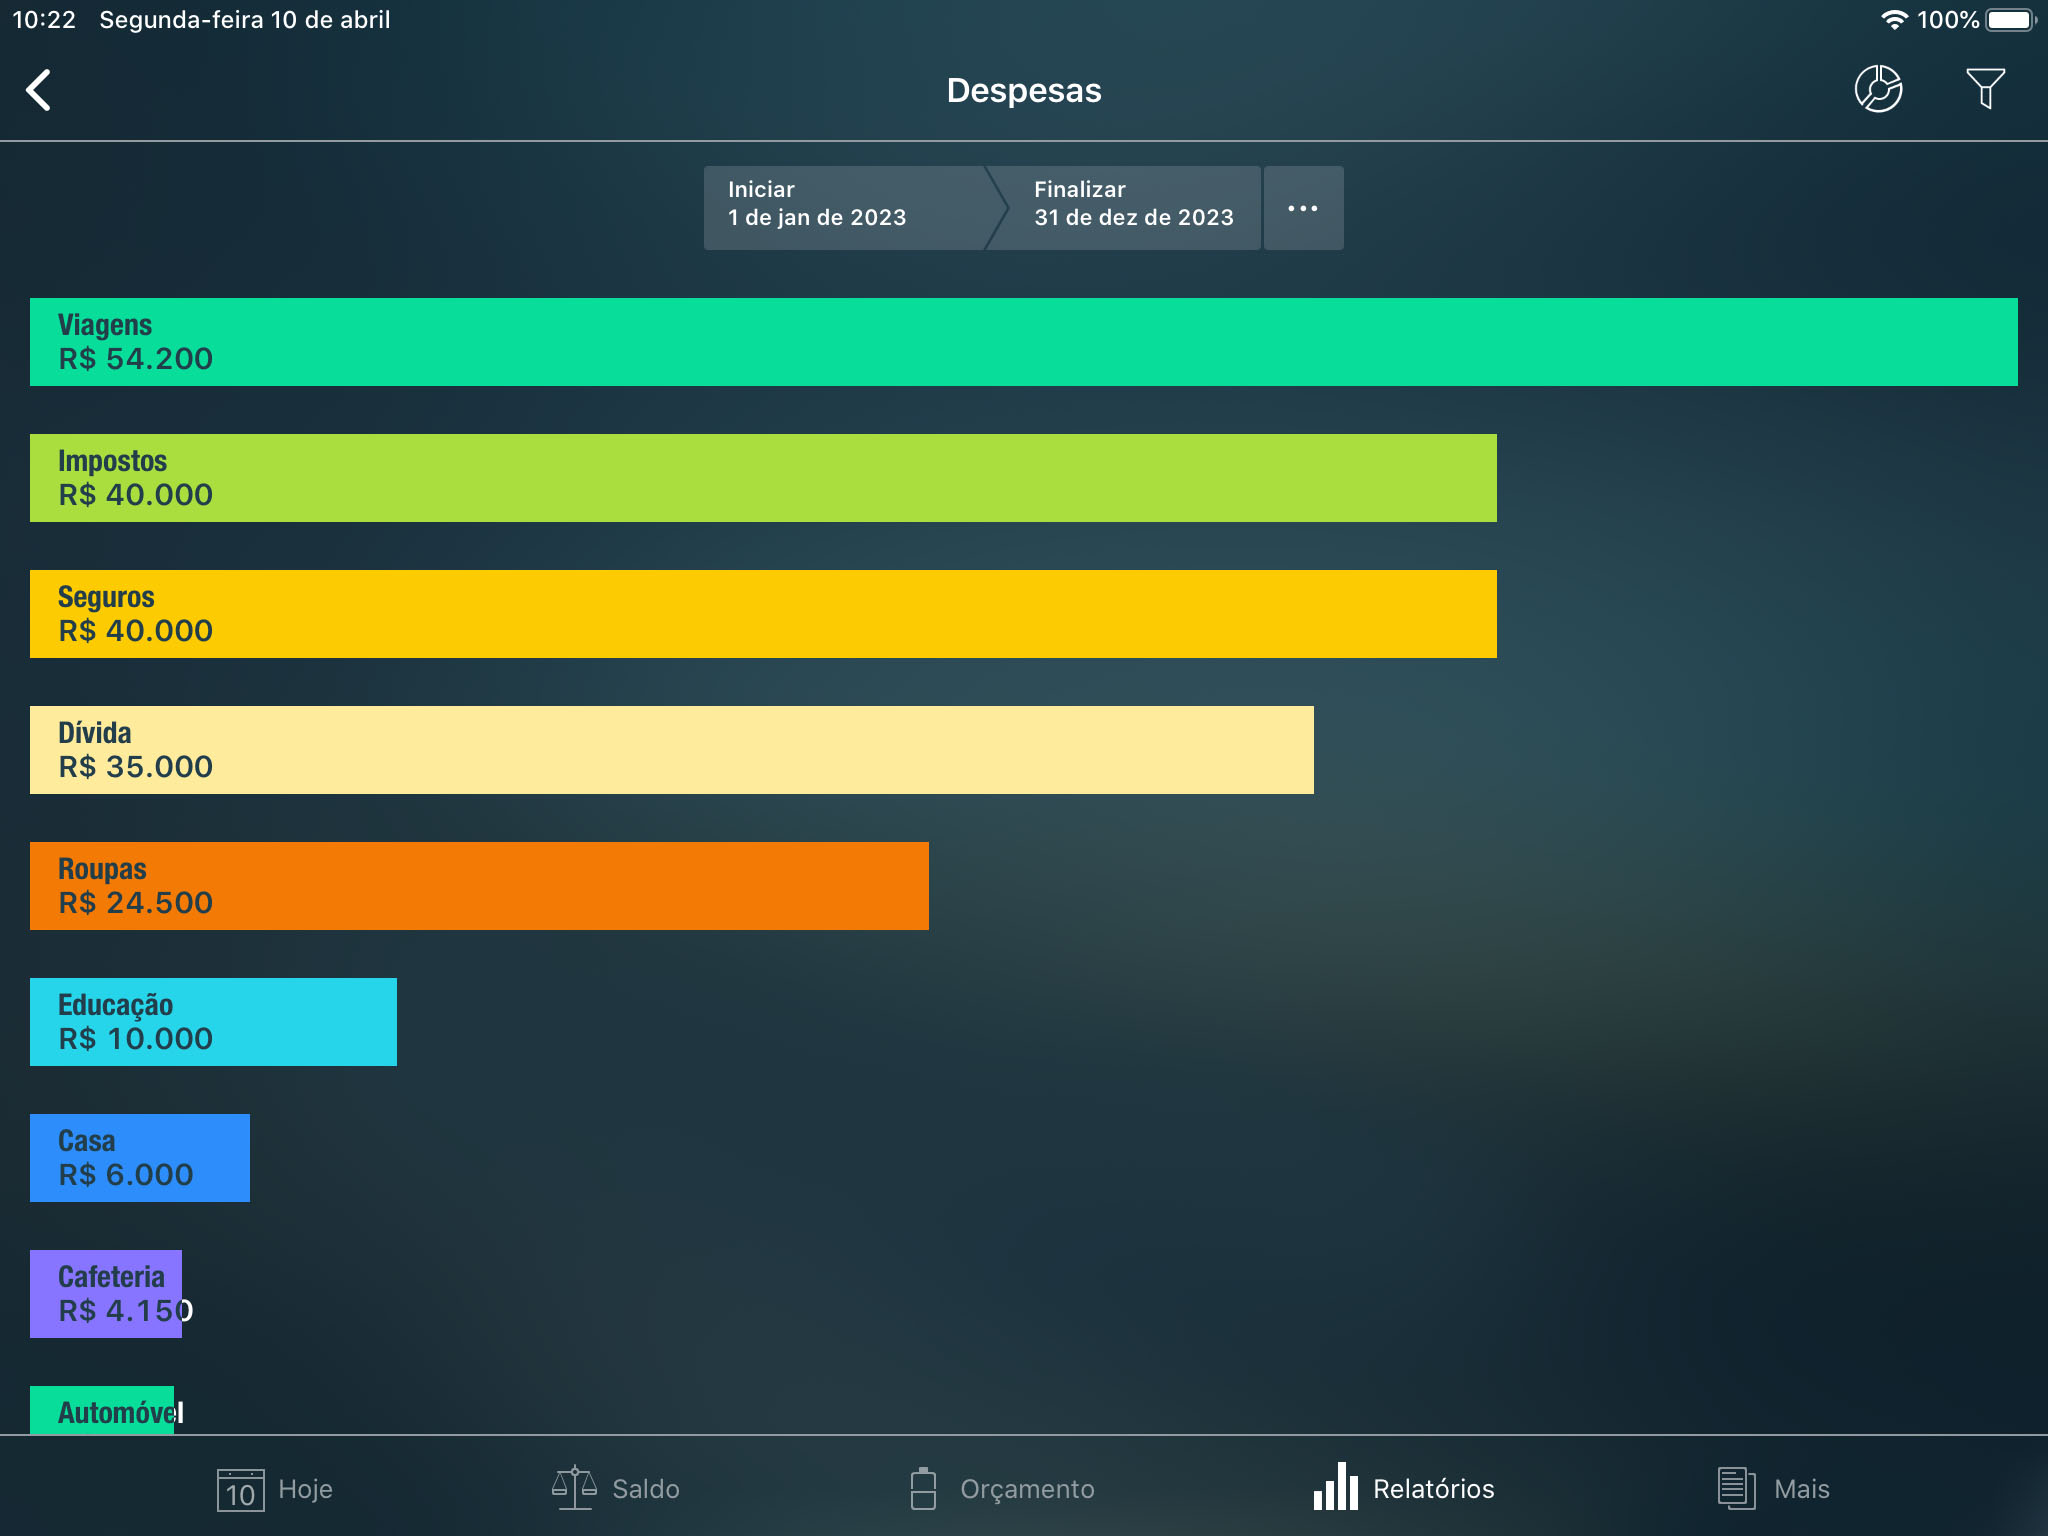This screenshot has width=2048, height=1536.
Task: Switch to pie chart view
Action: pos(1878,89)
